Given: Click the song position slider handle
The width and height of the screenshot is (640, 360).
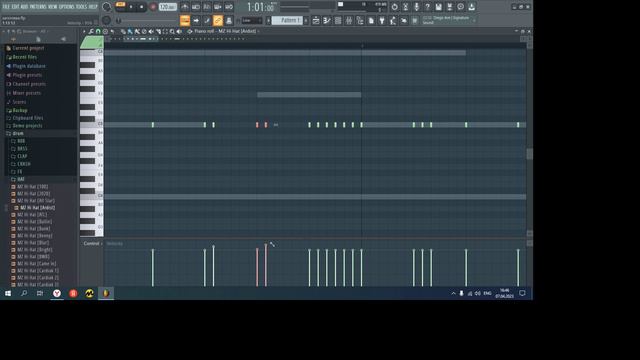Looking at the screenshot, I should point(118,20).
